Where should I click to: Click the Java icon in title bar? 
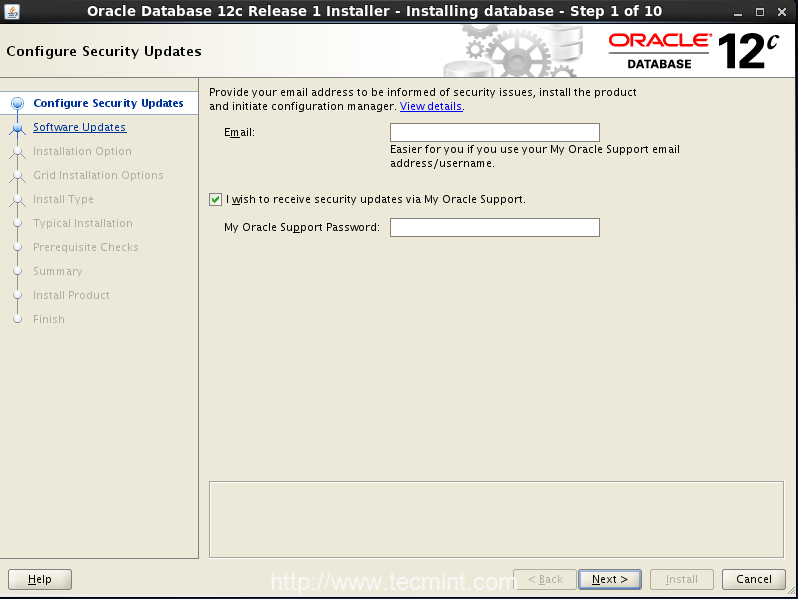tap(12, 11)
